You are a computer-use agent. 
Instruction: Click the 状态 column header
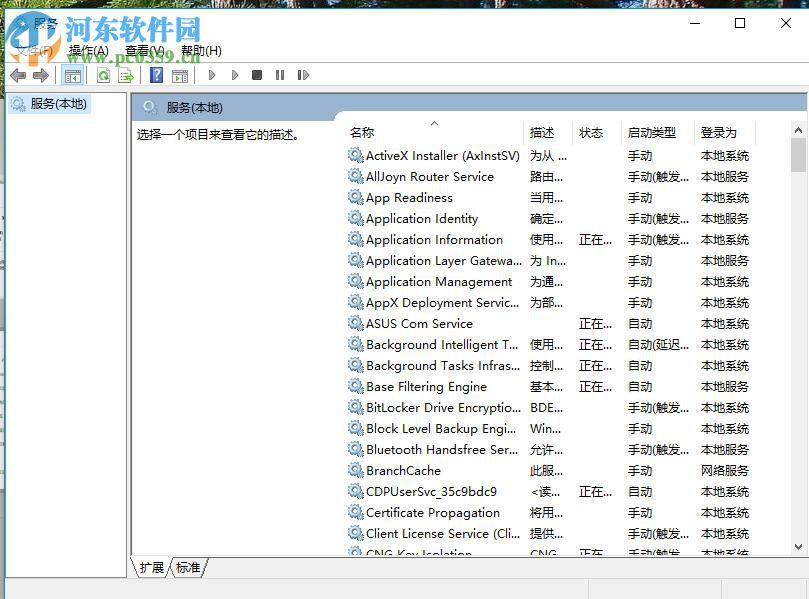click(592, 132)
